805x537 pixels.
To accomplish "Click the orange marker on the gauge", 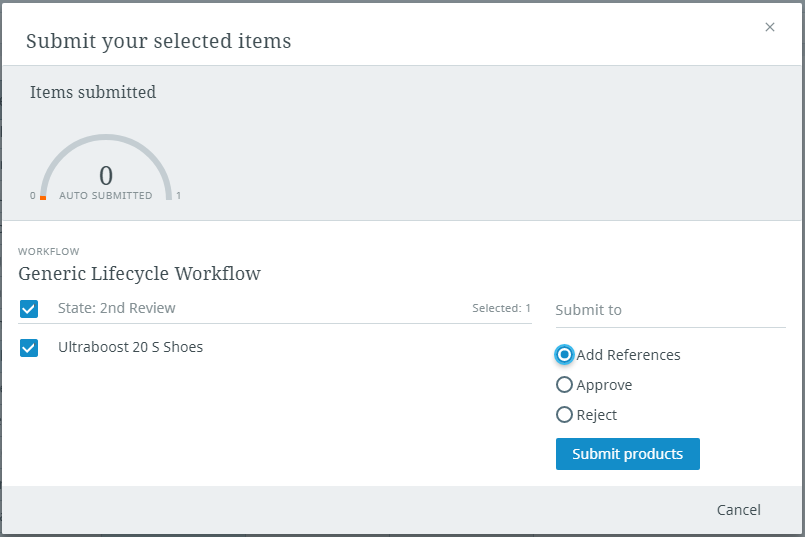I will pos(43,197).
